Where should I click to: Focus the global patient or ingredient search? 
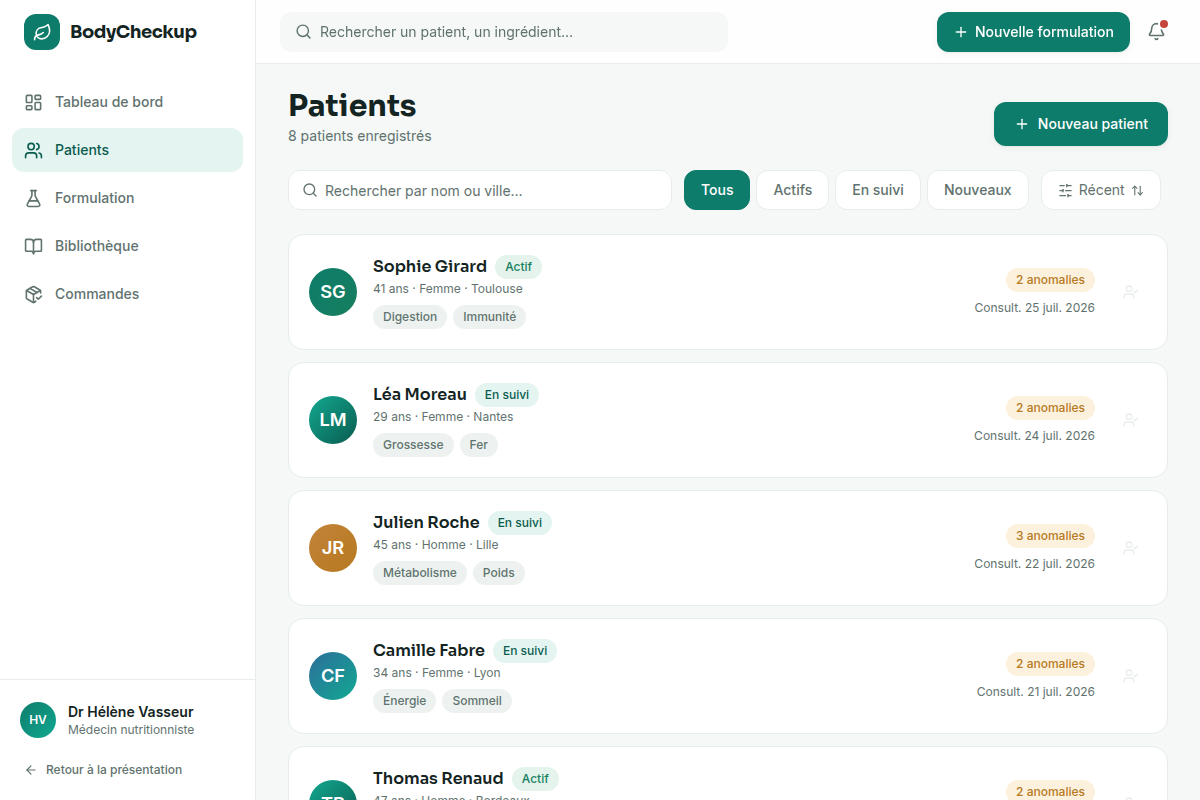504,32
